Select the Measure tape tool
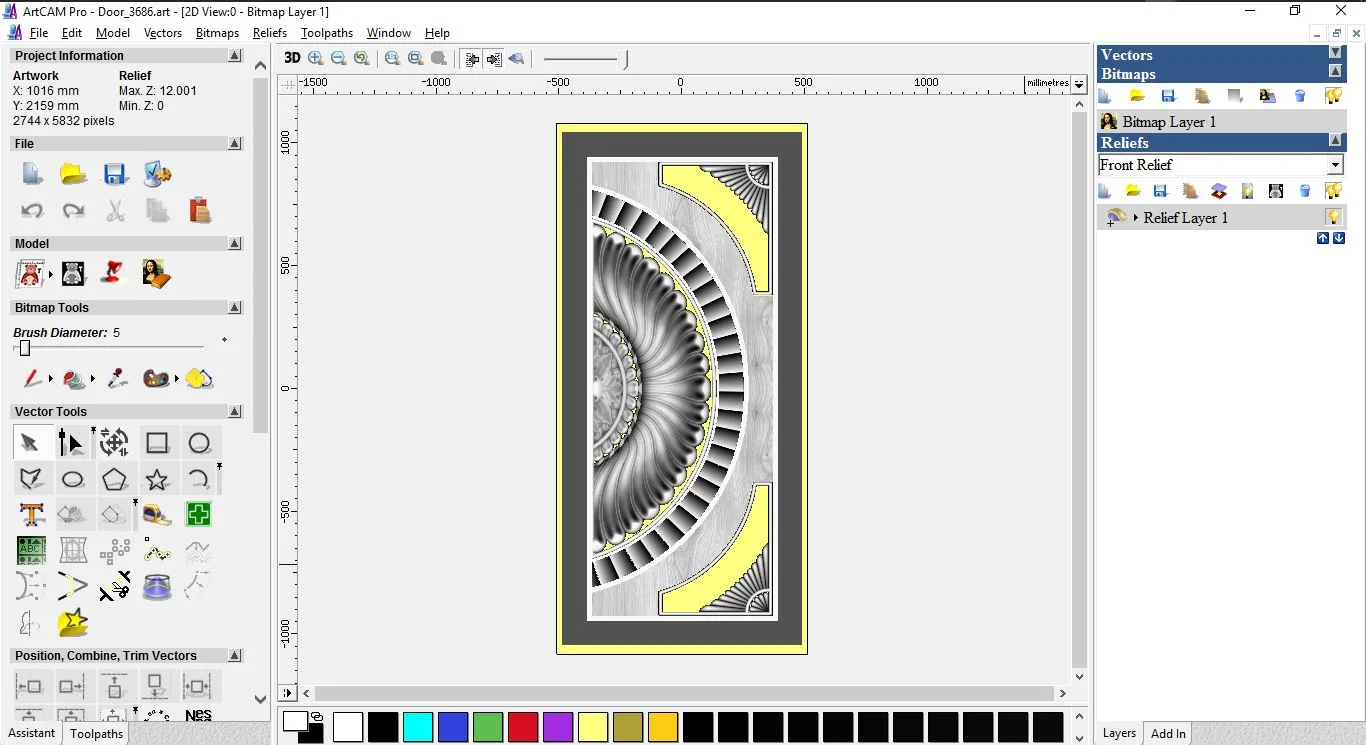 point(157,514)
